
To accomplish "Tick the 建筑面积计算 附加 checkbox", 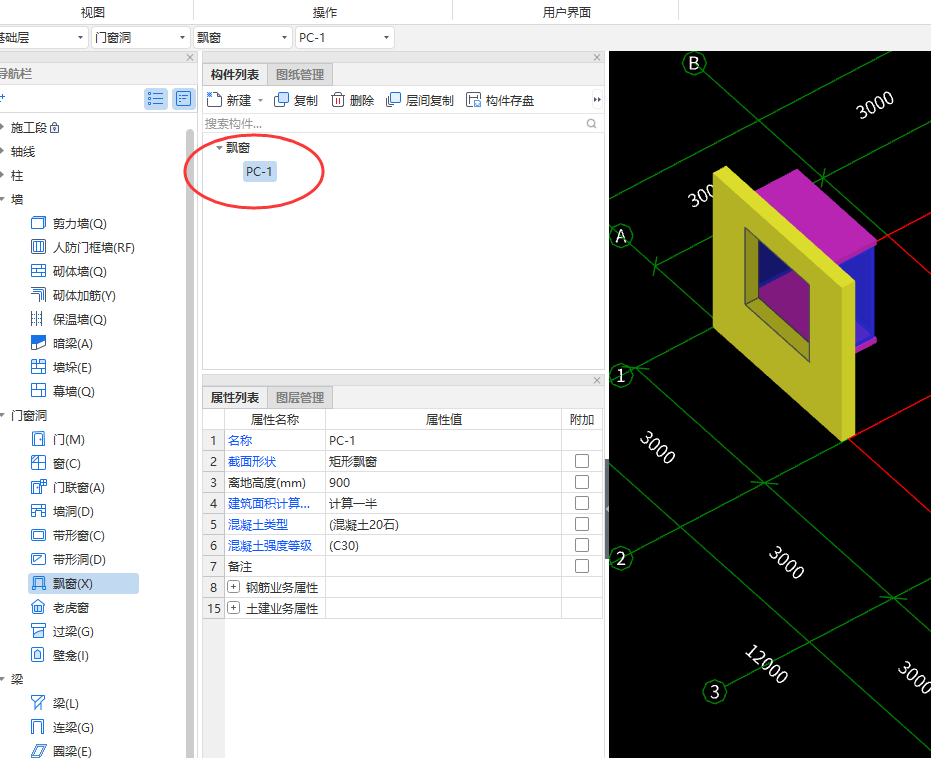I will coord(582,503).
